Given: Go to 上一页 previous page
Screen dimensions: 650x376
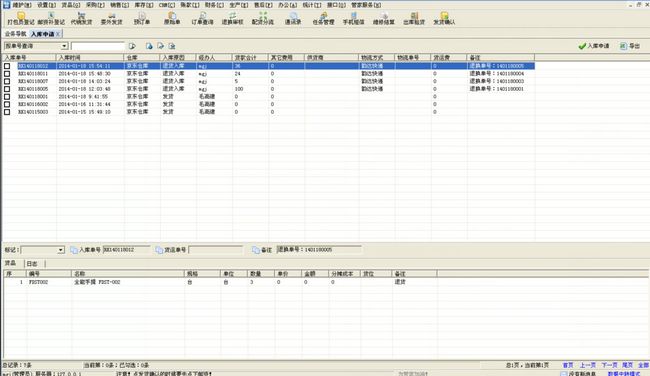Looking at the screenshot, I should 587,365.
